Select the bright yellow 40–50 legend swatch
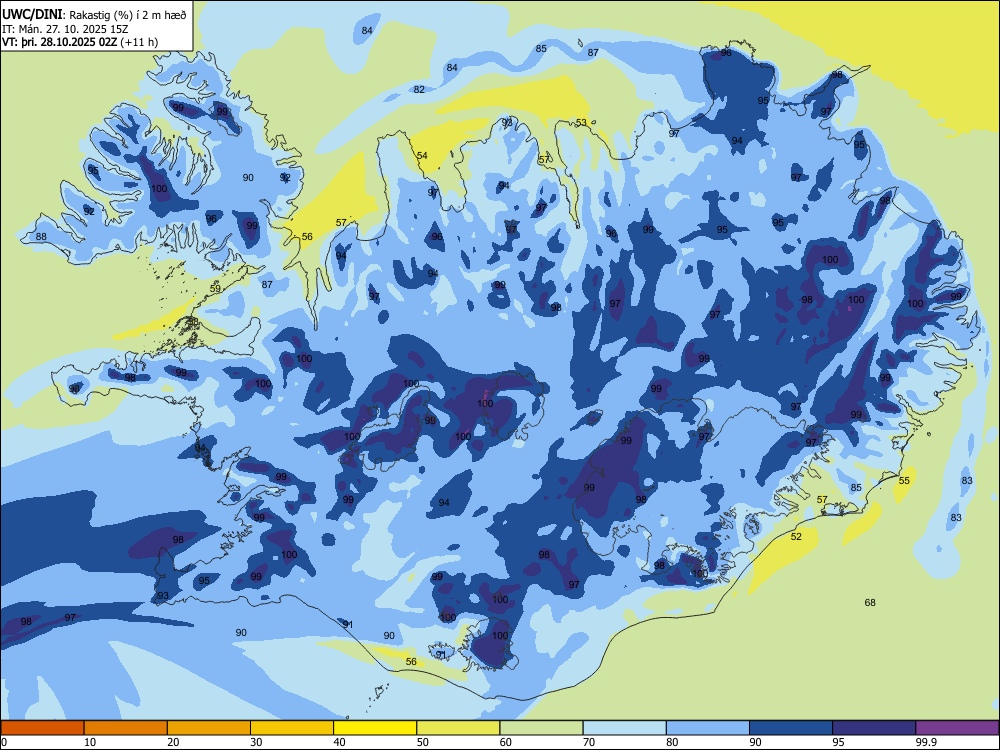Viewport: 1000px width, 750px height. 375,728
